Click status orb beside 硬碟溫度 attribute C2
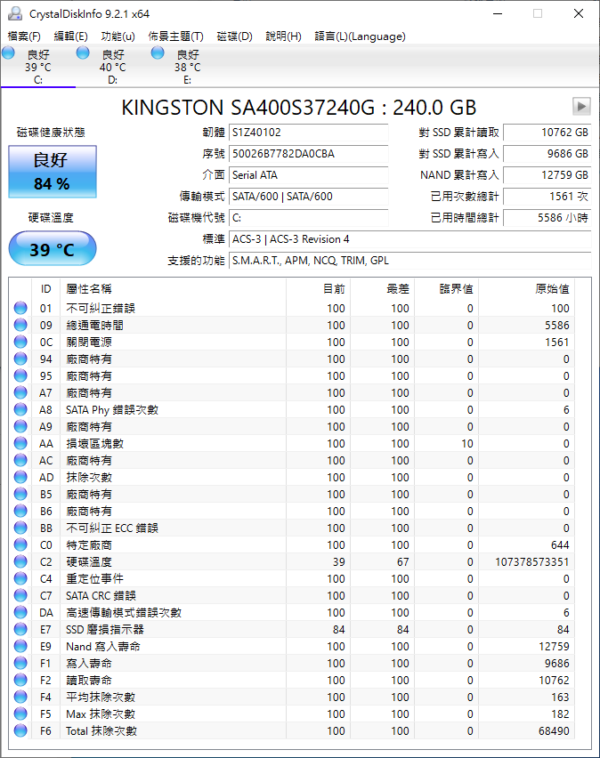600x758 pixels. pos(20,562)
